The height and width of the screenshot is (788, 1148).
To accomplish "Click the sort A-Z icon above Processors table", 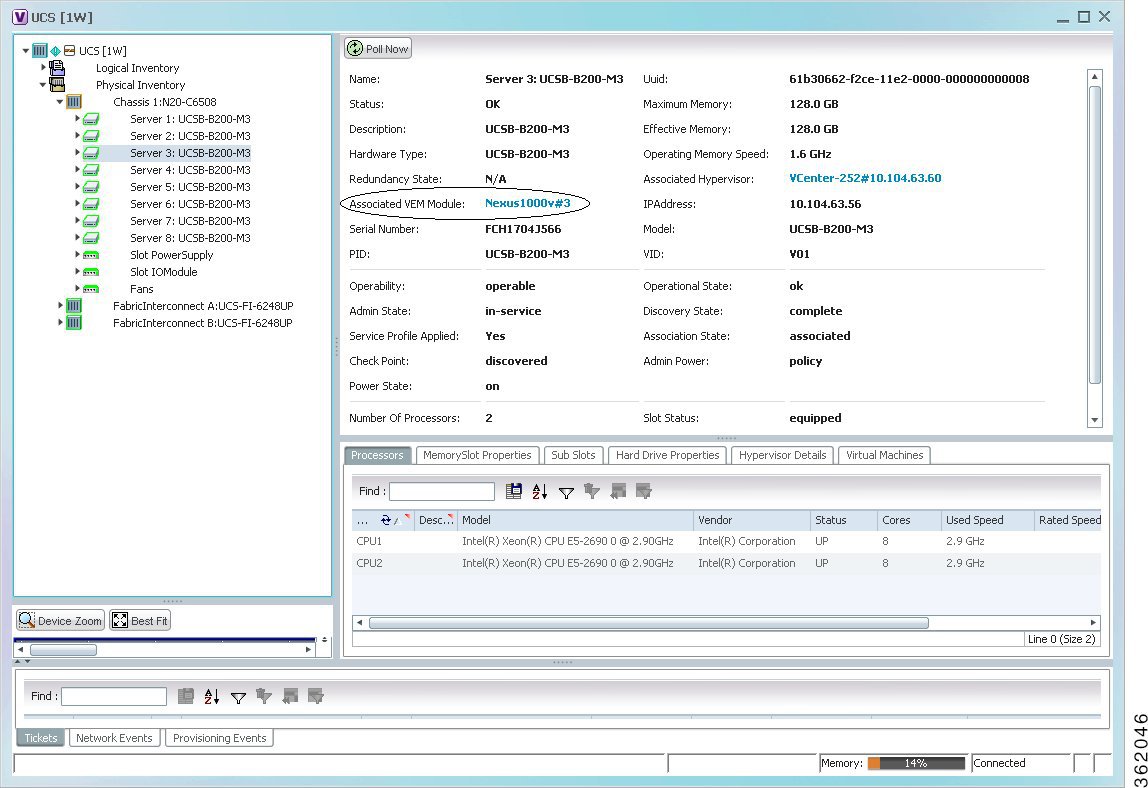I will tap(540, 491).
